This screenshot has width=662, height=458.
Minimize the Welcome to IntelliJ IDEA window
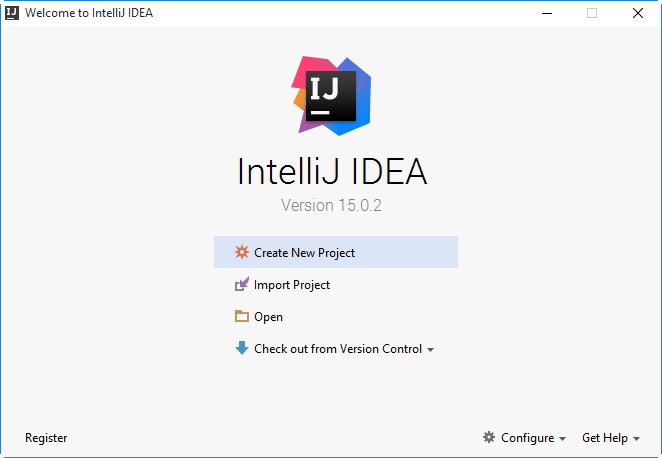coord(545,13)
